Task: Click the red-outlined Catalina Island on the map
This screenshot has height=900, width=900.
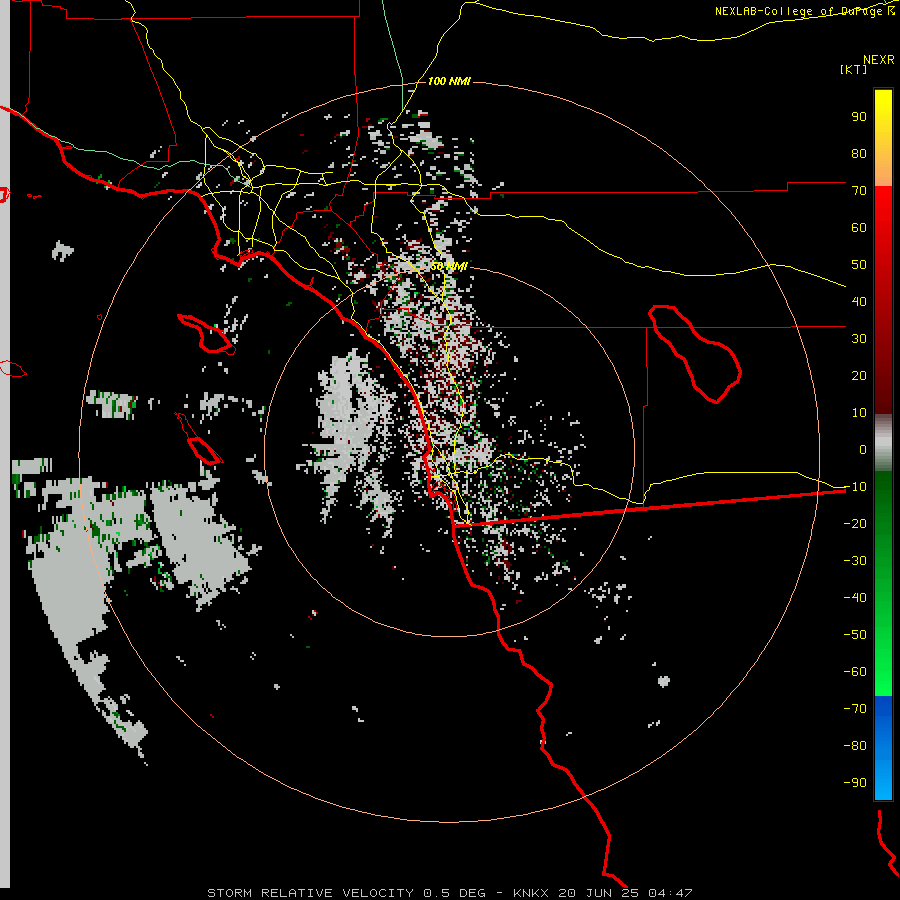Action: click(207, 333)
